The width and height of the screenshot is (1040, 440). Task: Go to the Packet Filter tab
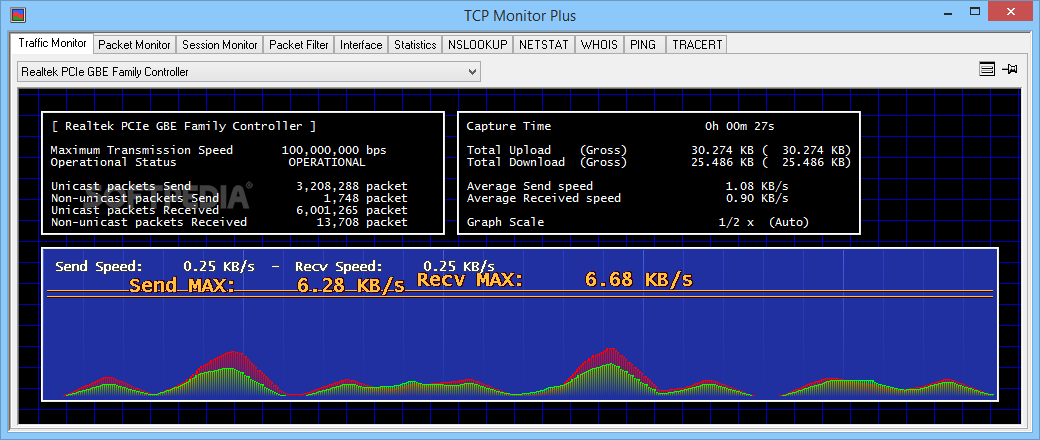(298, 45)
